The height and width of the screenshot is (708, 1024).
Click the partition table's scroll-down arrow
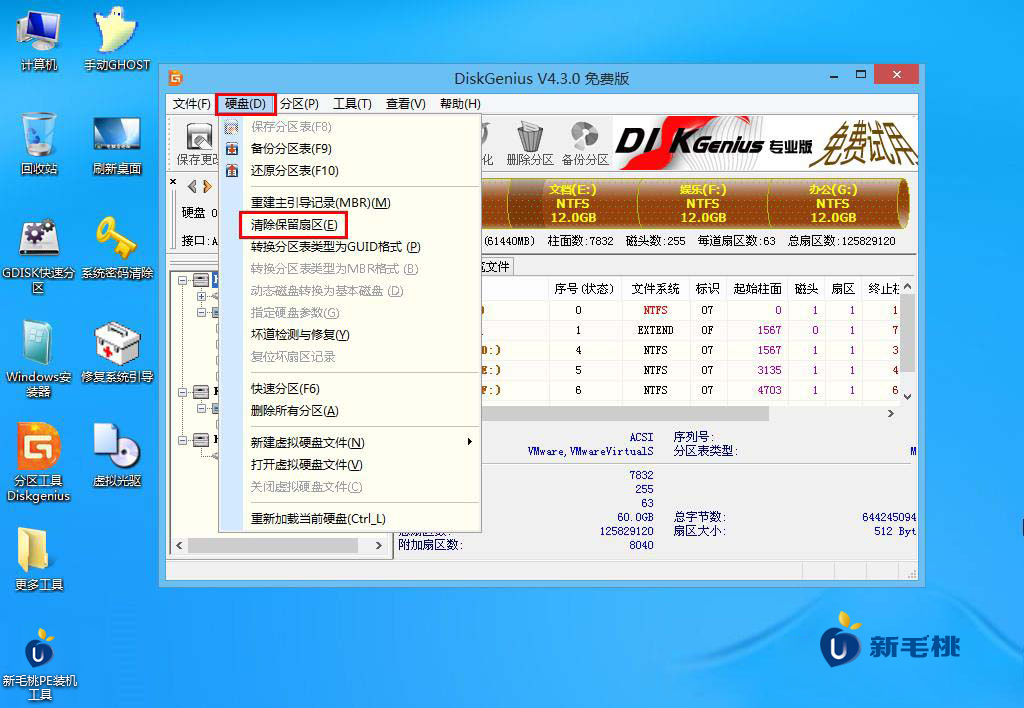(908, 396)
